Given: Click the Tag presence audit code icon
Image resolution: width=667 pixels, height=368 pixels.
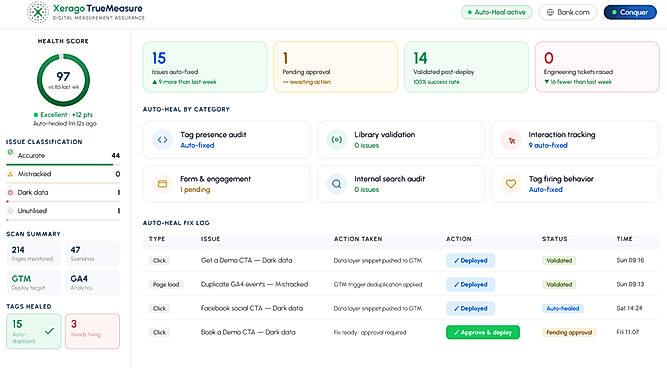Looking at the screenshot, I should pos(162,140).
